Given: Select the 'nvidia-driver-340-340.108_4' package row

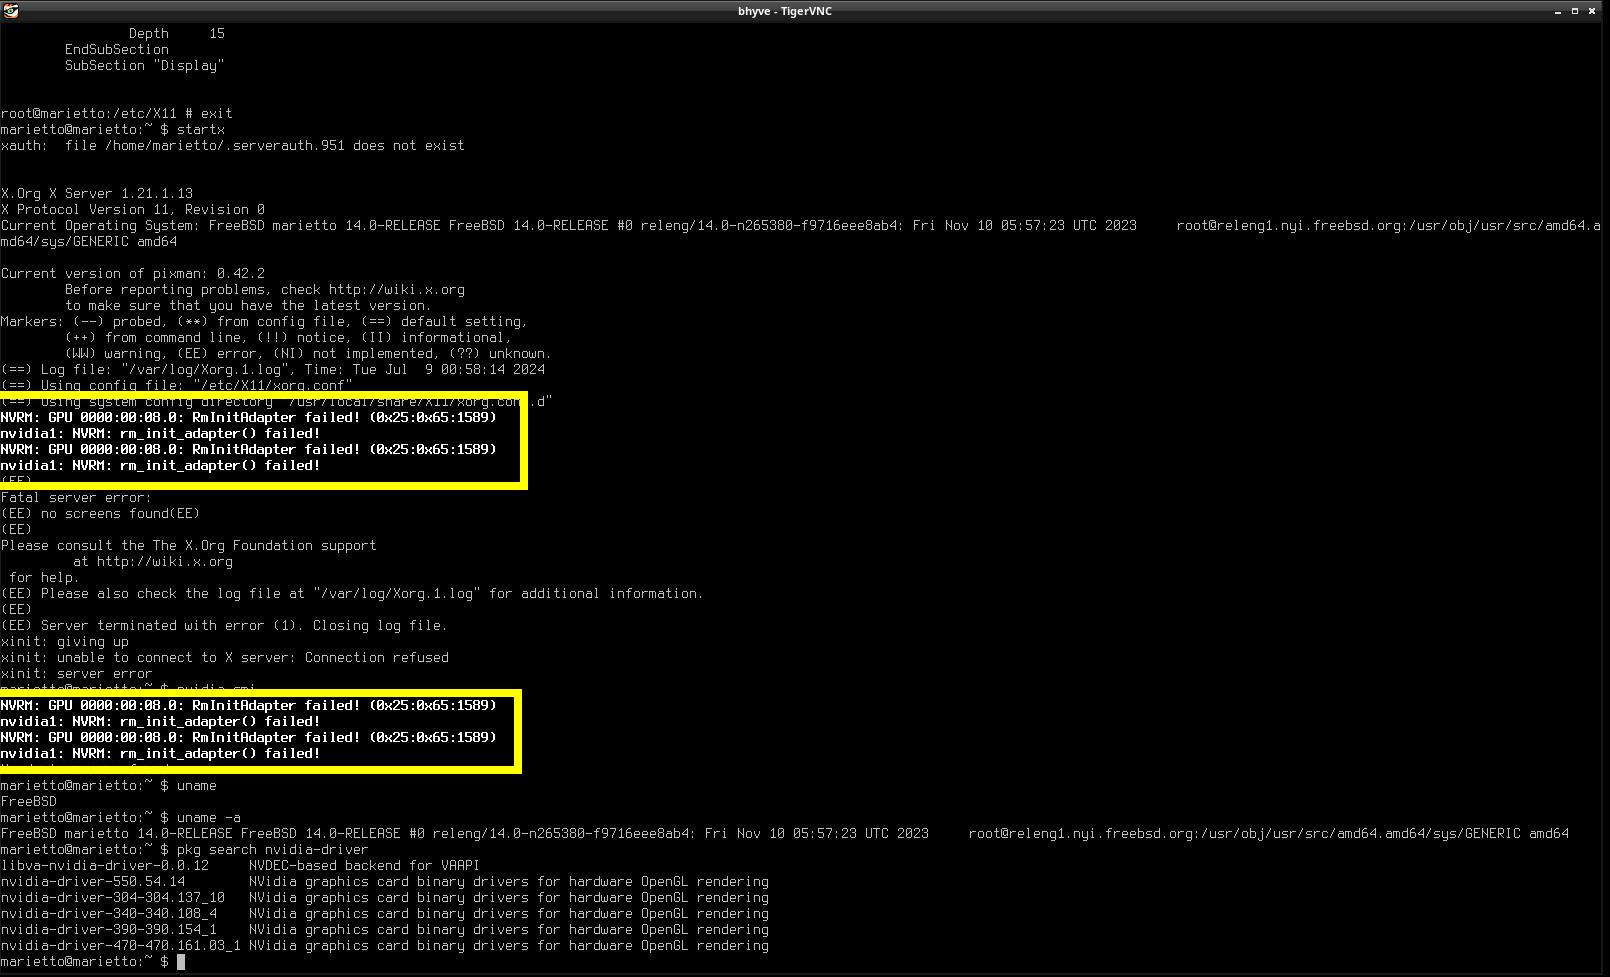Looking at the screenshot, I should coord(385,914).
